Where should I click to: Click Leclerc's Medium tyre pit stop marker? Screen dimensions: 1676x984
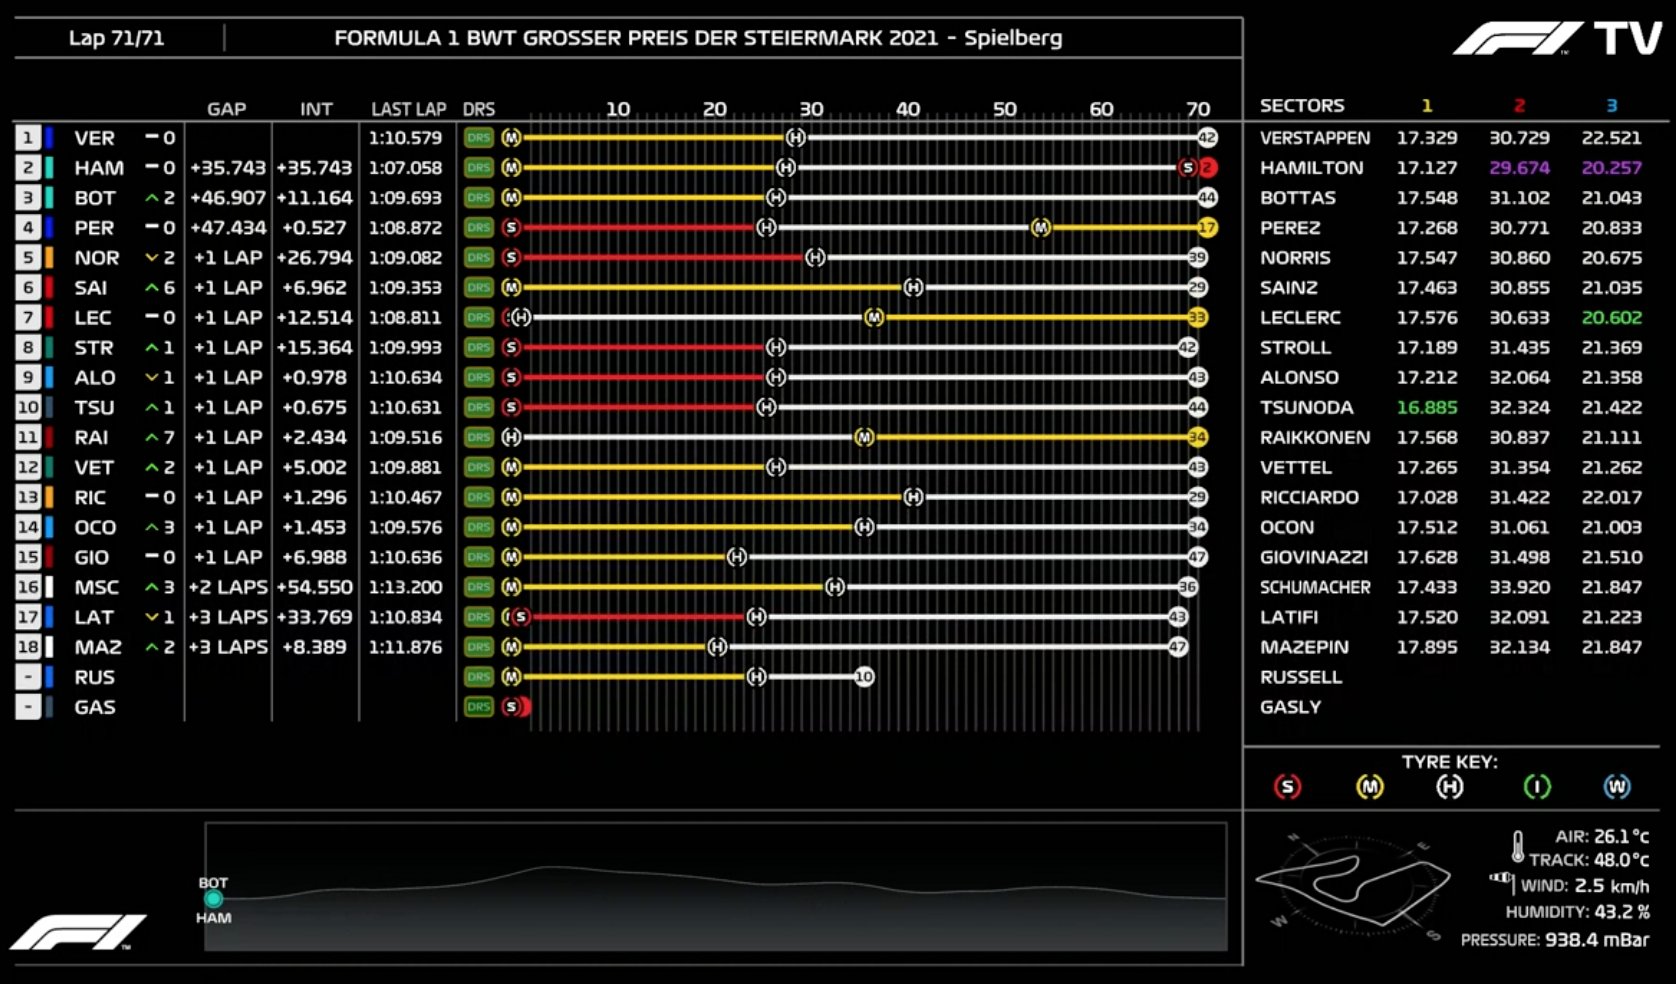(874, 318)
